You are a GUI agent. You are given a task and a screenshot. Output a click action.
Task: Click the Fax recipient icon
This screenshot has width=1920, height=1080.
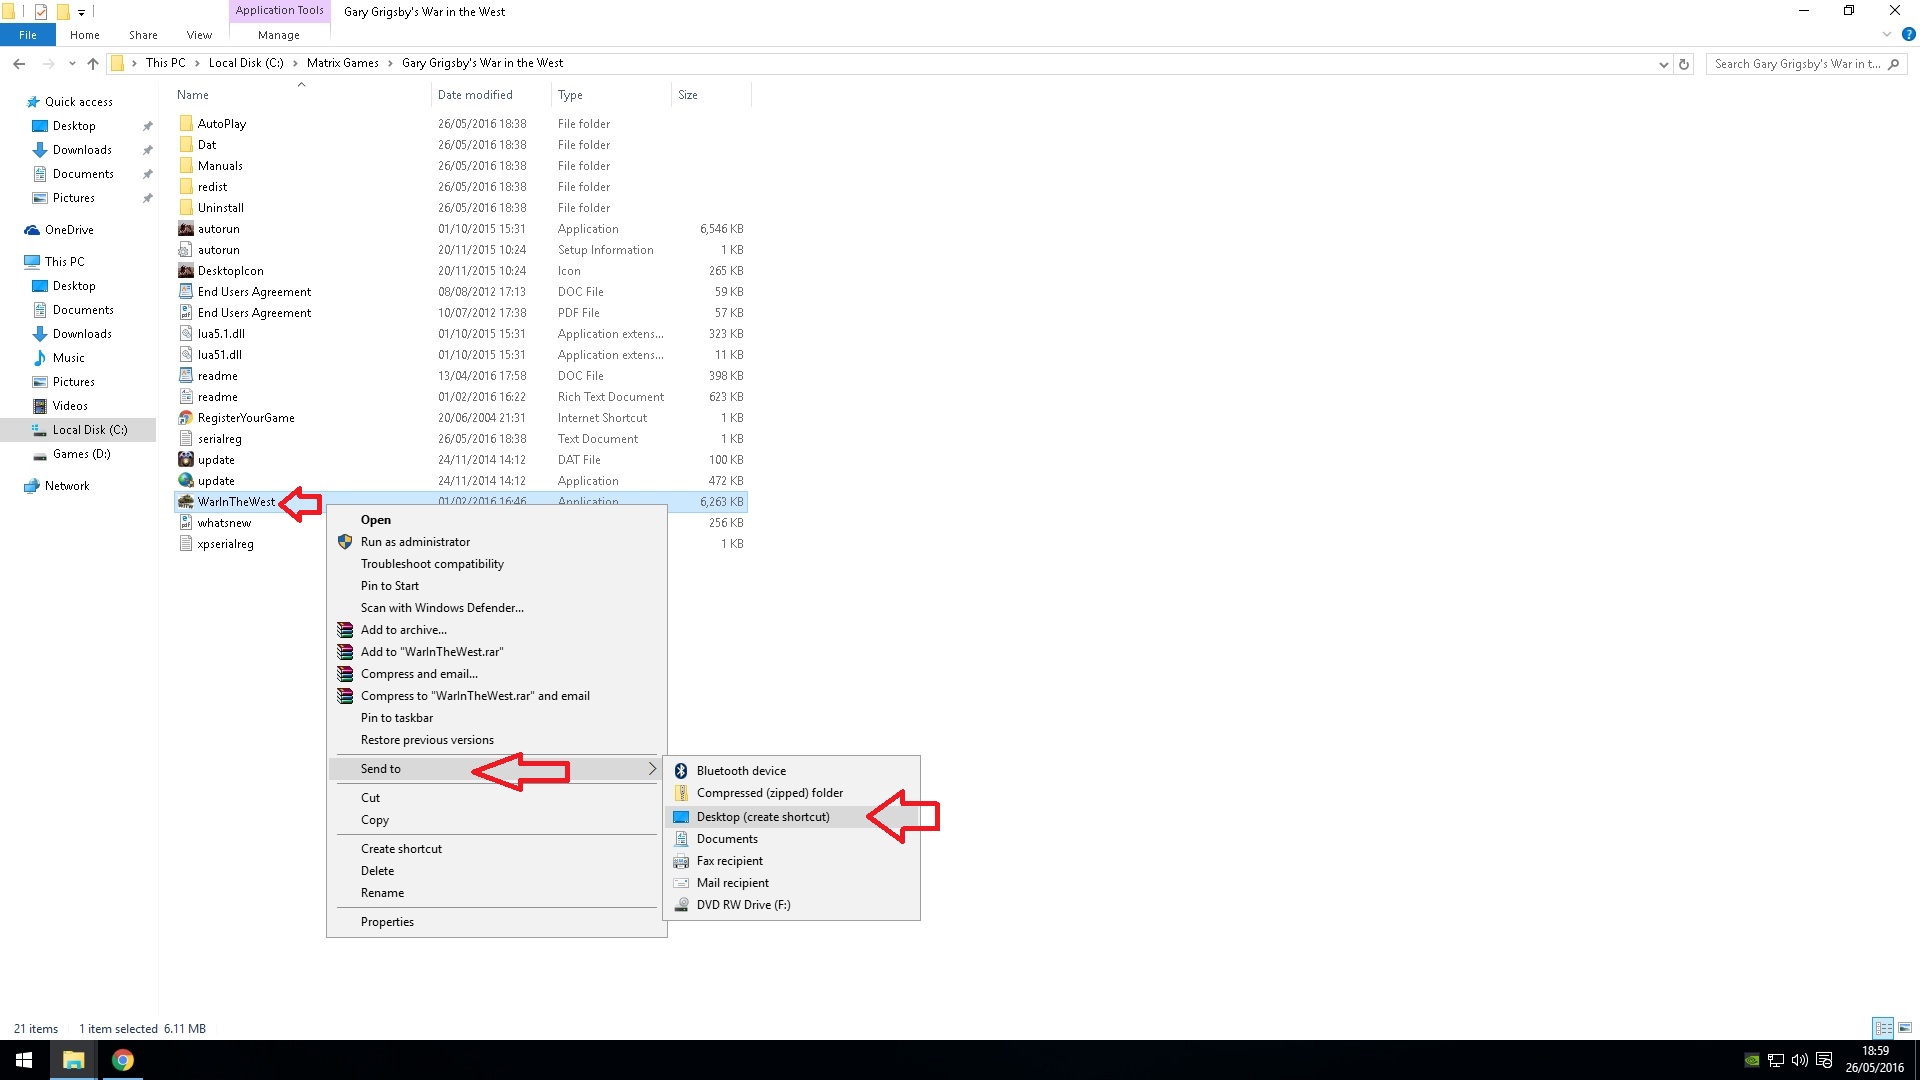click(681, 861)
